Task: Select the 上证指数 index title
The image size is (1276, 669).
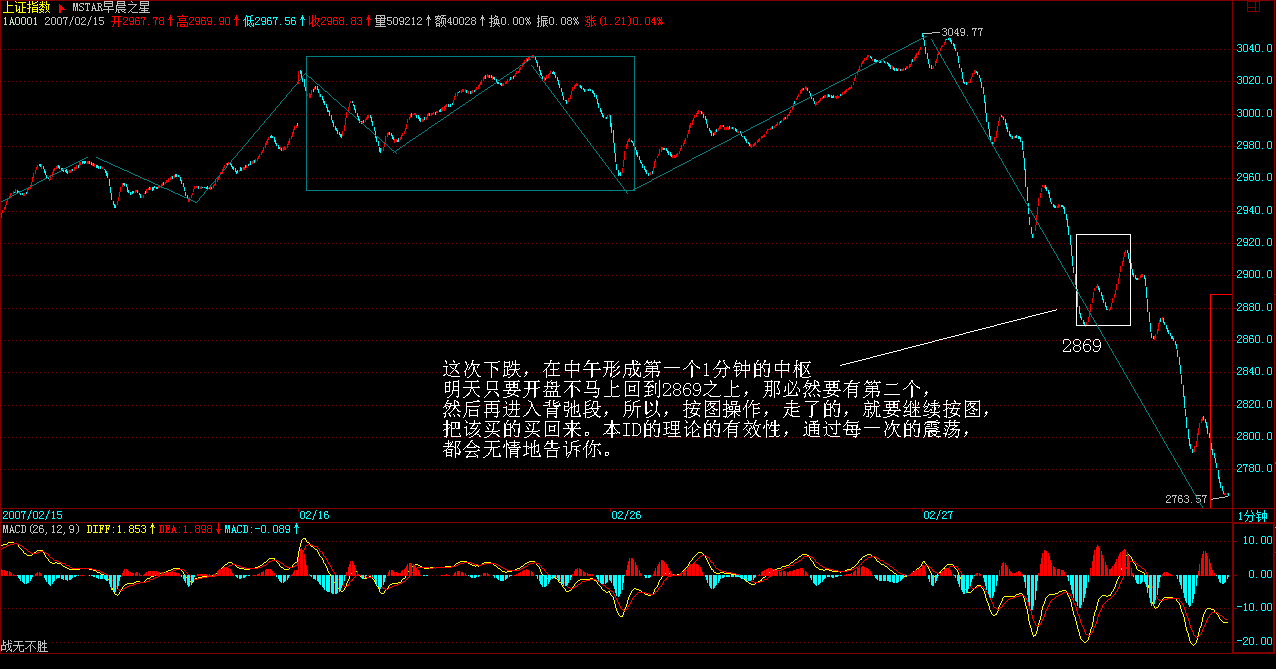Action: click(26, 7)
